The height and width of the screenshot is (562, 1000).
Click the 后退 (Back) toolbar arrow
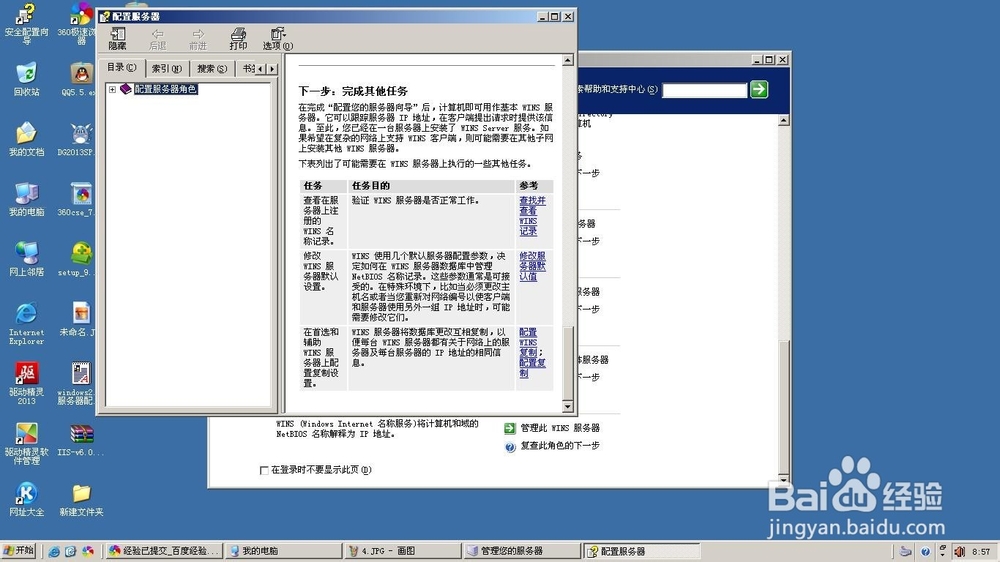(158, 38)
